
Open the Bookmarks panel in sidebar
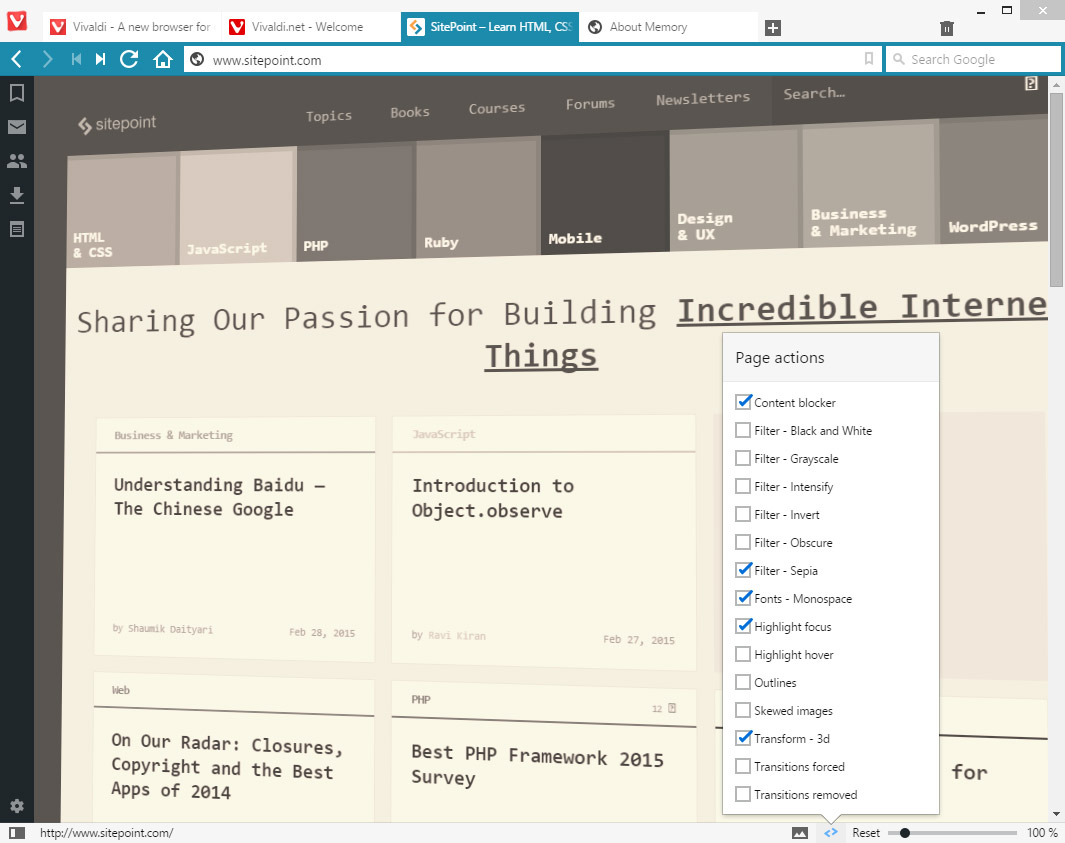pyautogui.click(x=17, y=93)
